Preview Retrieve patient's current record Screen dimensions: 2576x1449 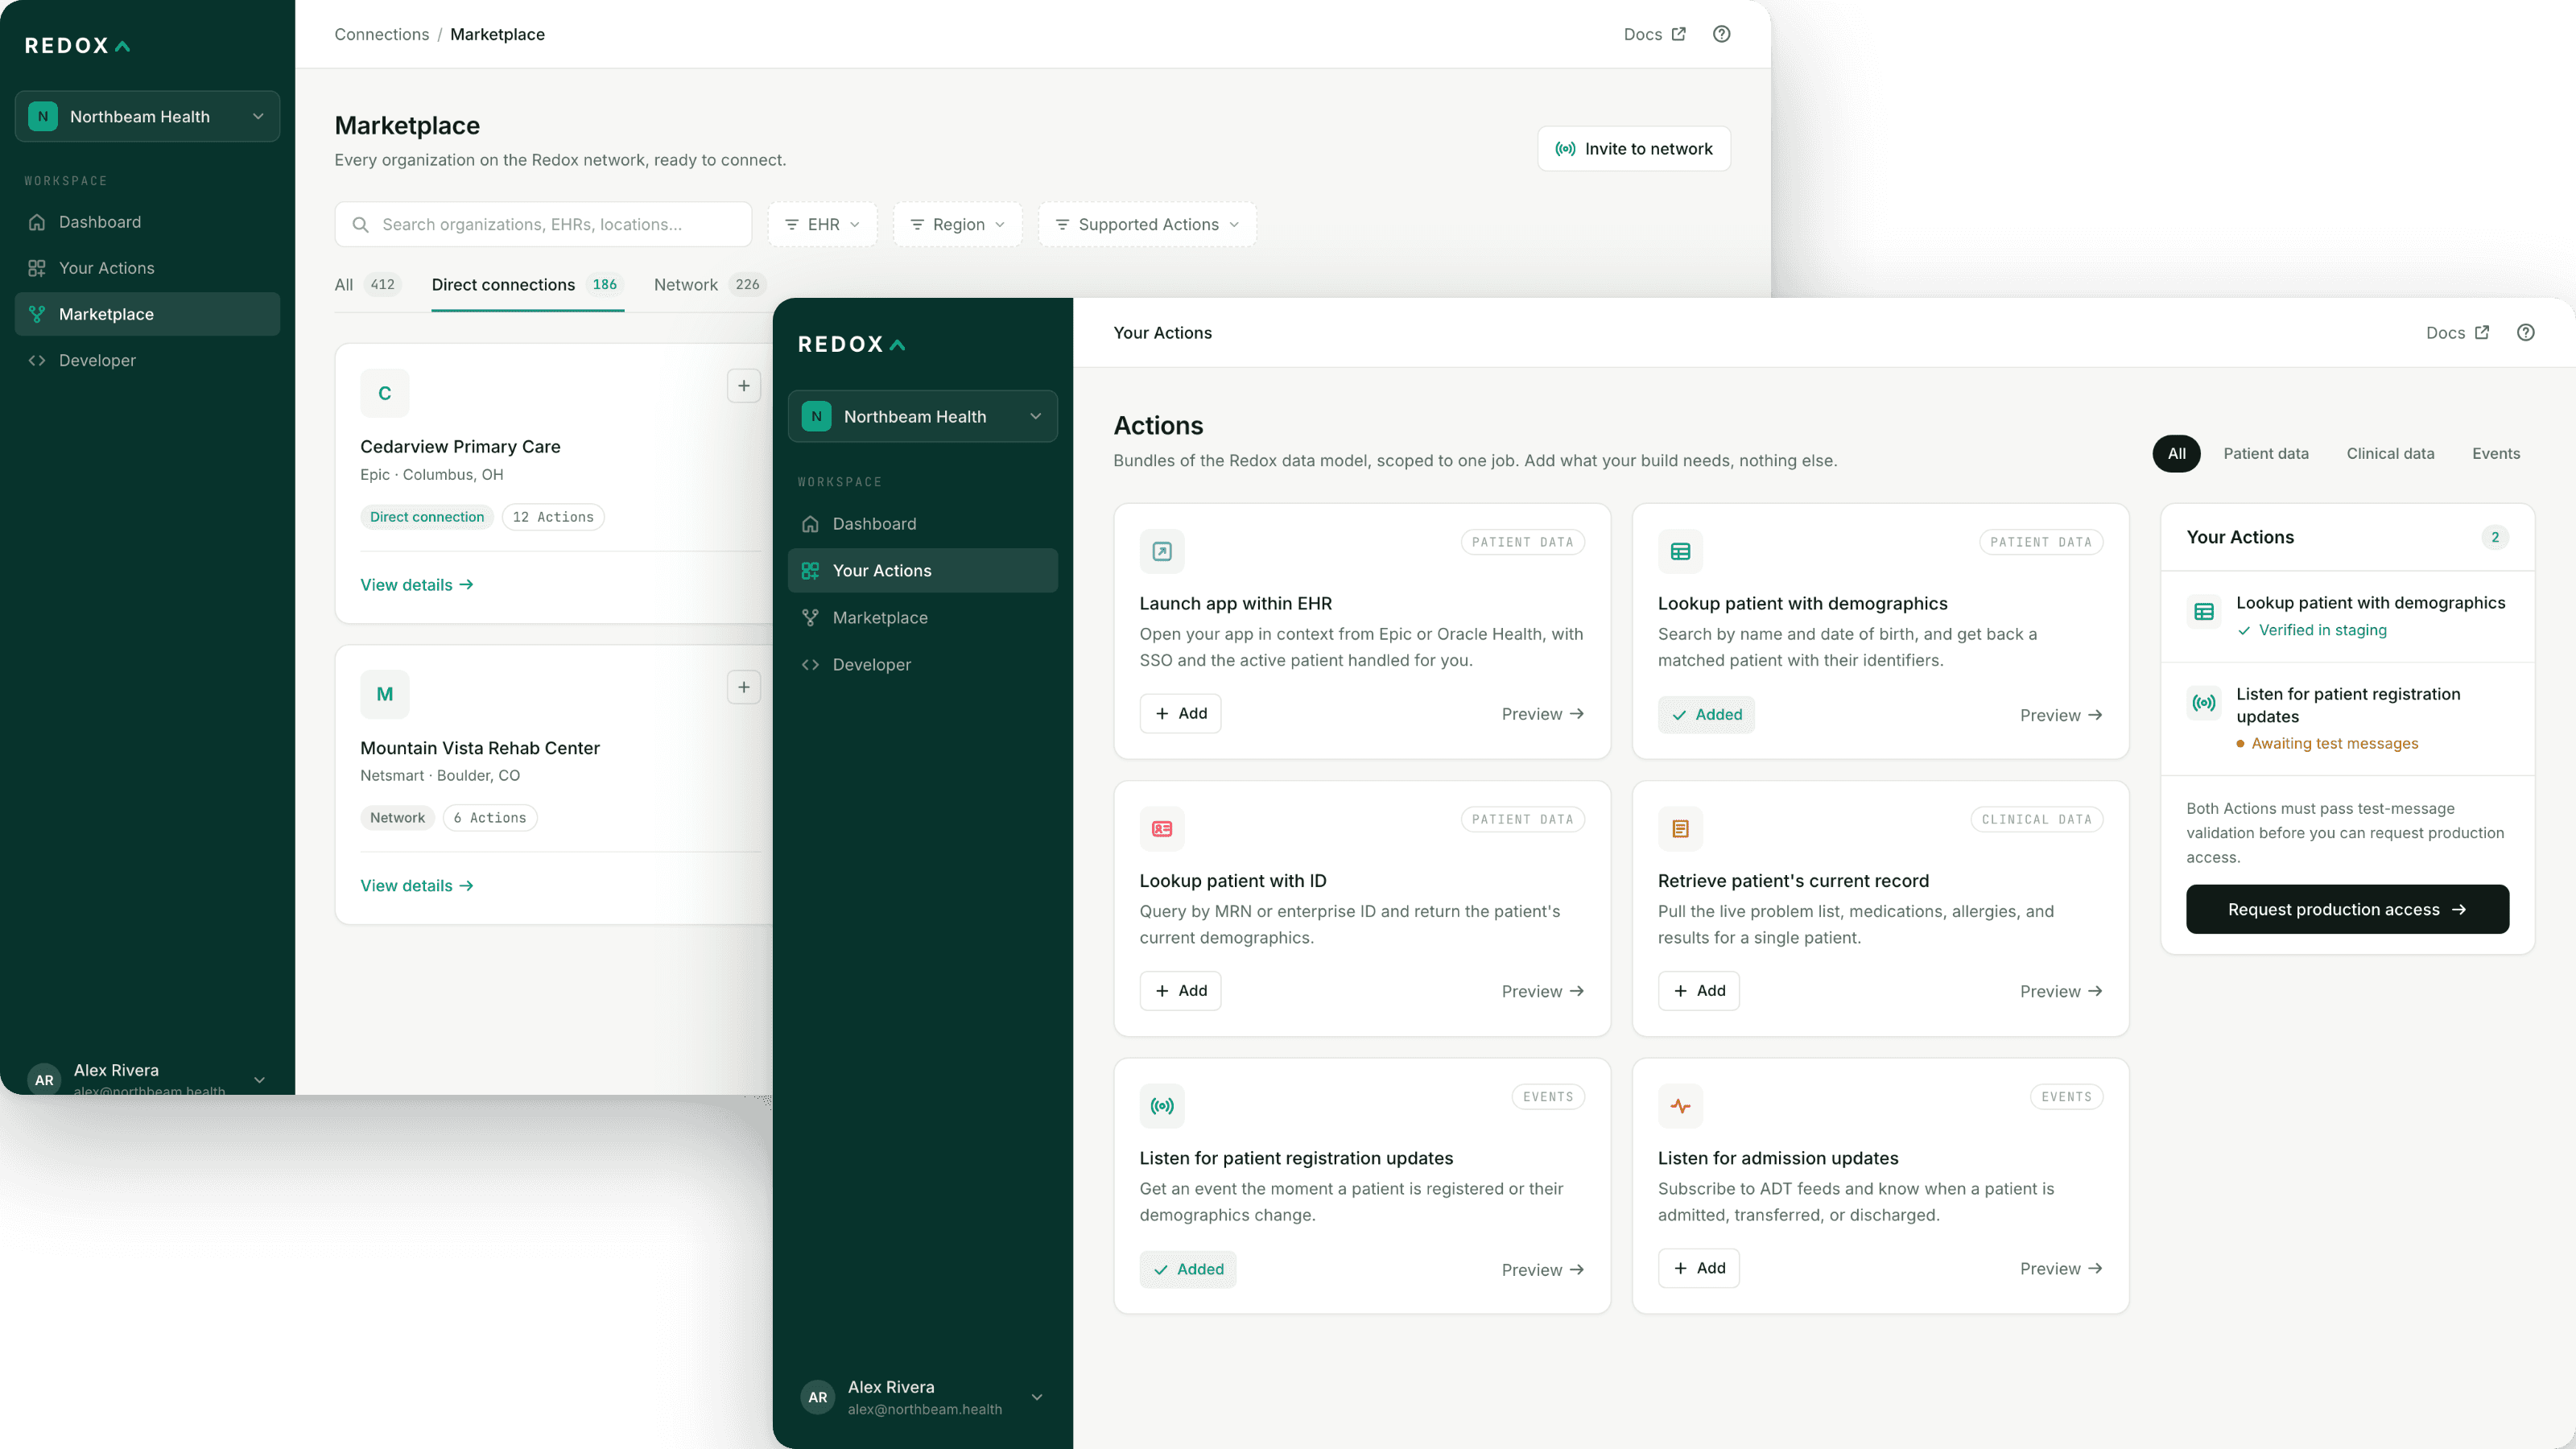(x=2060, y=991)
